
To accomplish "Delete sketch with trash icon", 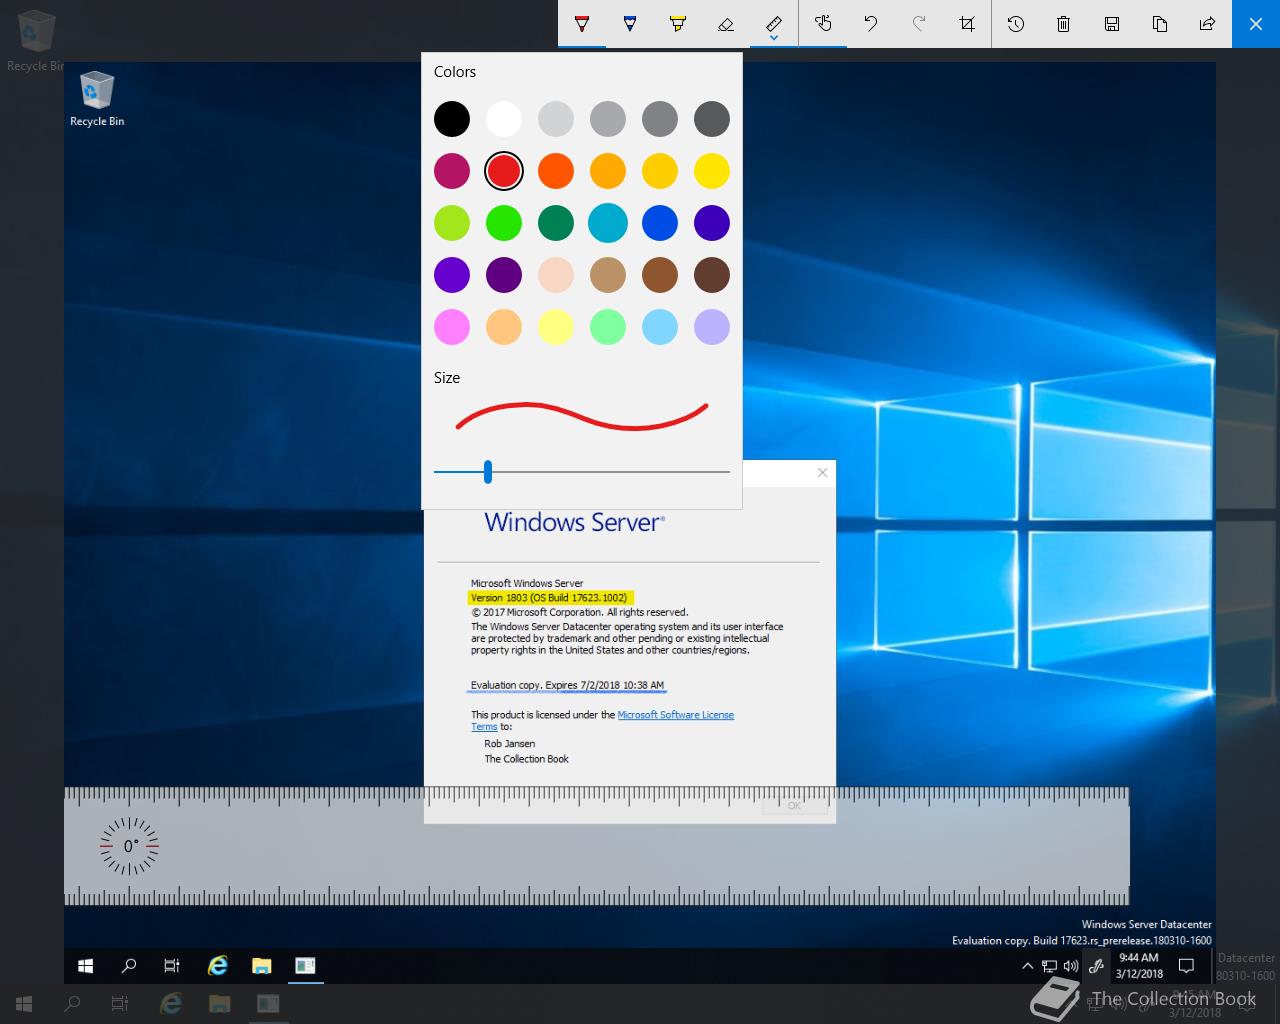I will click(1064, 23).
